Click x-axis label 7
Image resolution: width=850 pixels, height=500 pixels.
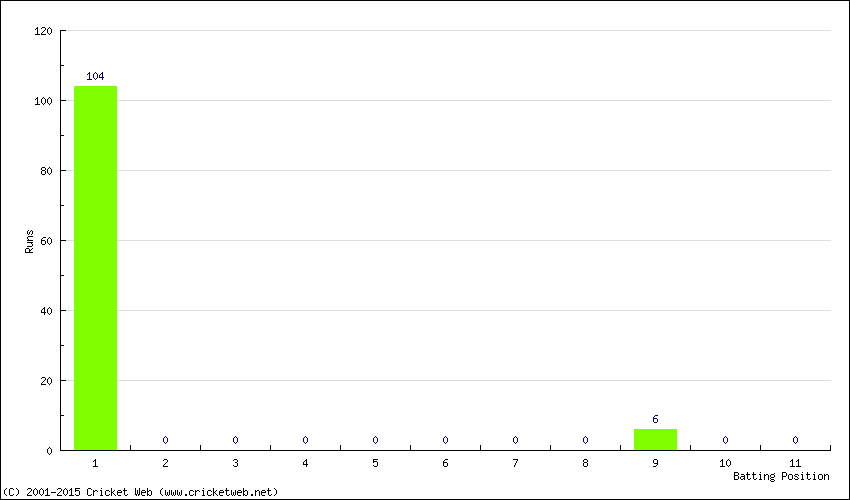(x=515, y=463)
